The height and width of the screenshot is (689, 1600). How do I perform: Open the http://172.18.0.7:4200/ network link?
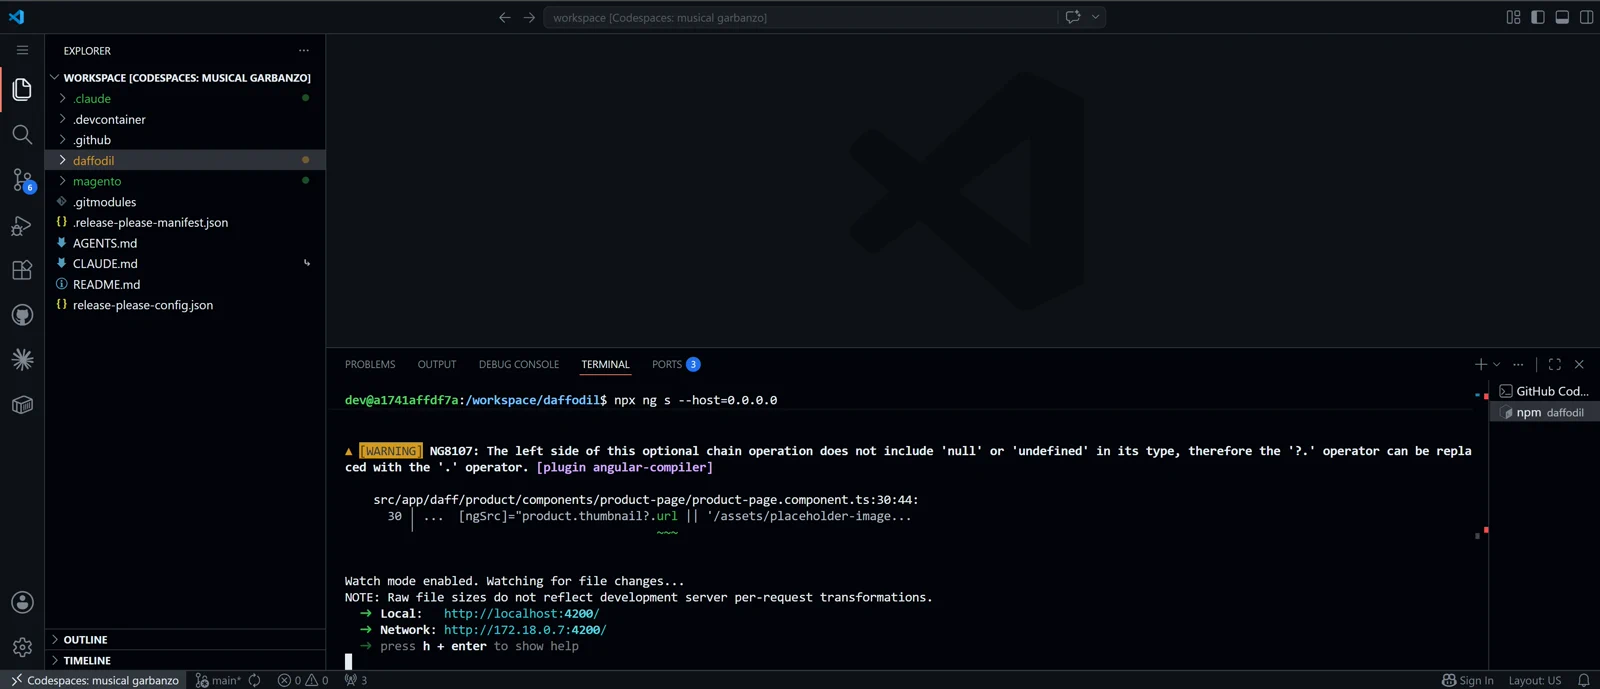coord(525,630)
